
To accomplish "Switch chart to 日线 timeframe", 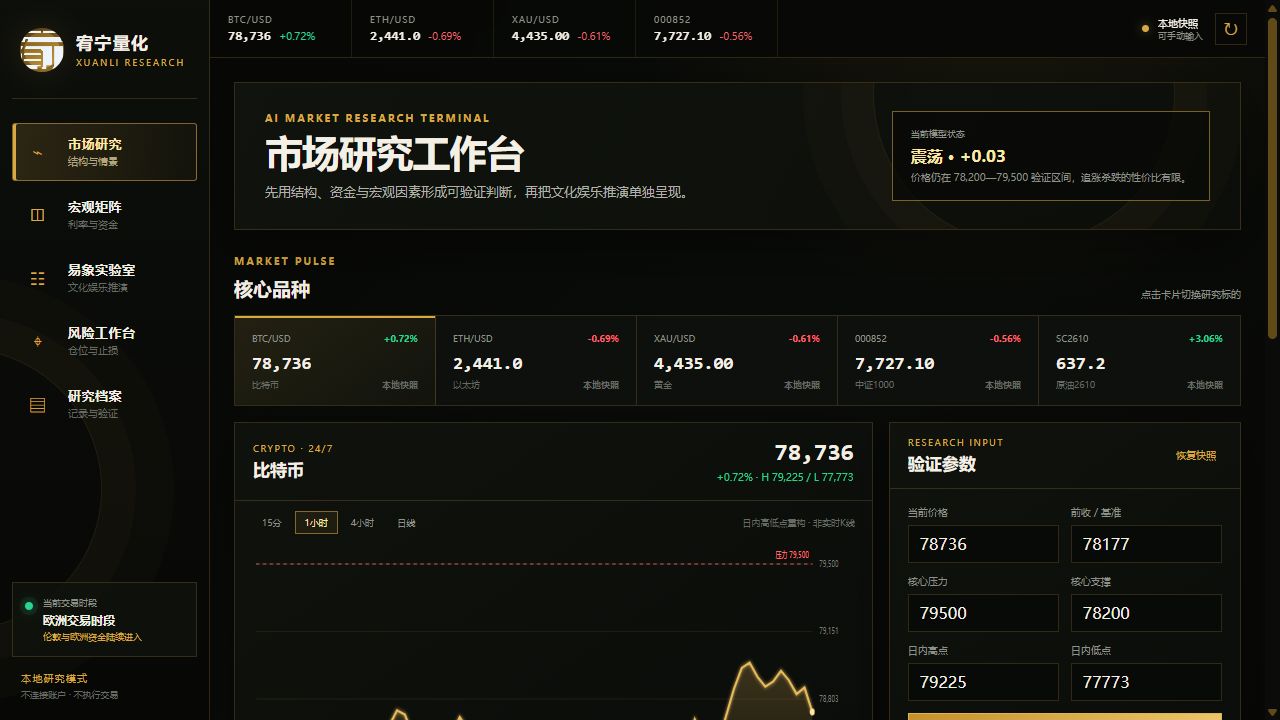I will [406, 523].
